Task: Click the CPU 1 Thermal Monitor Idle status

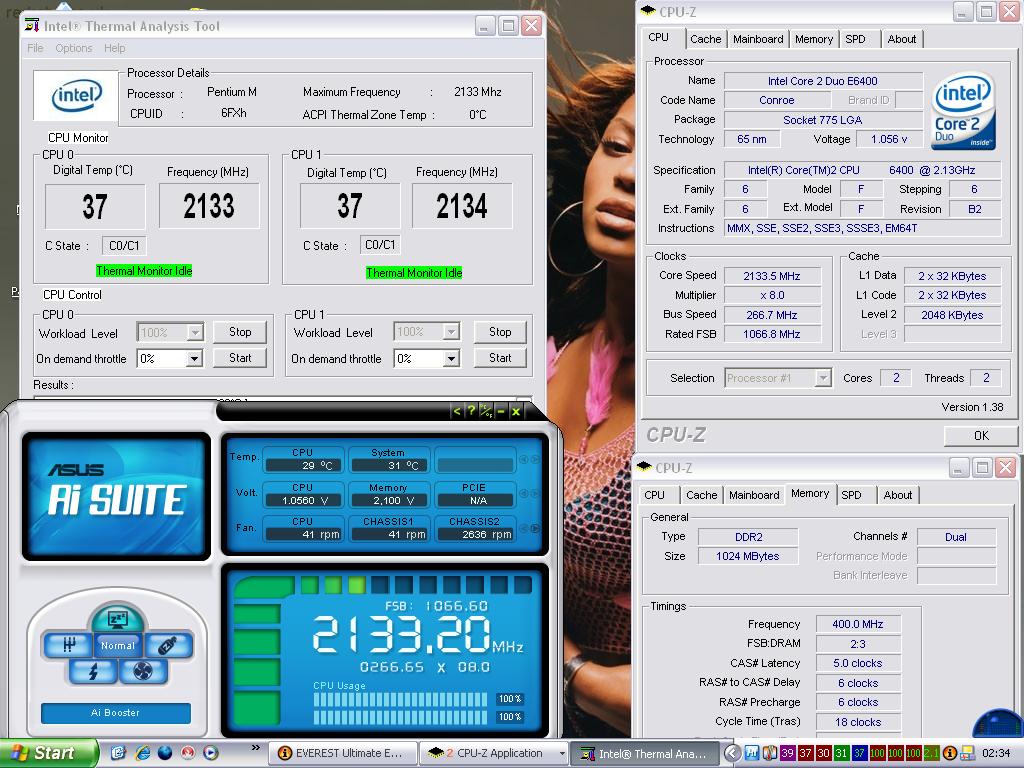Action: 414,273
